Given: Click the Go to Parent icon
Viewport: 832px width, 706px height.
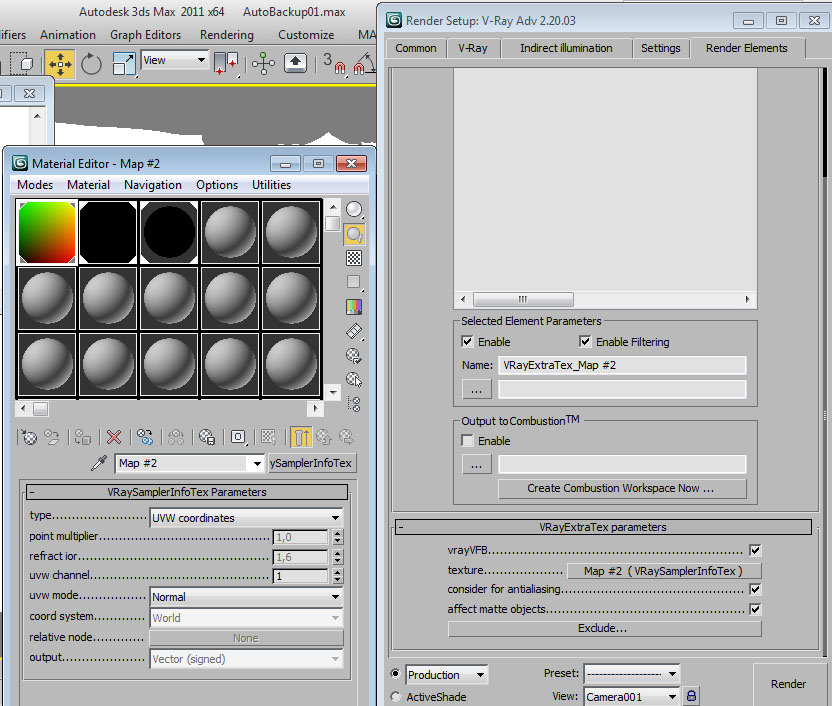Looking at the screenshot, I should pyautogui.click(x=324, y=437).
